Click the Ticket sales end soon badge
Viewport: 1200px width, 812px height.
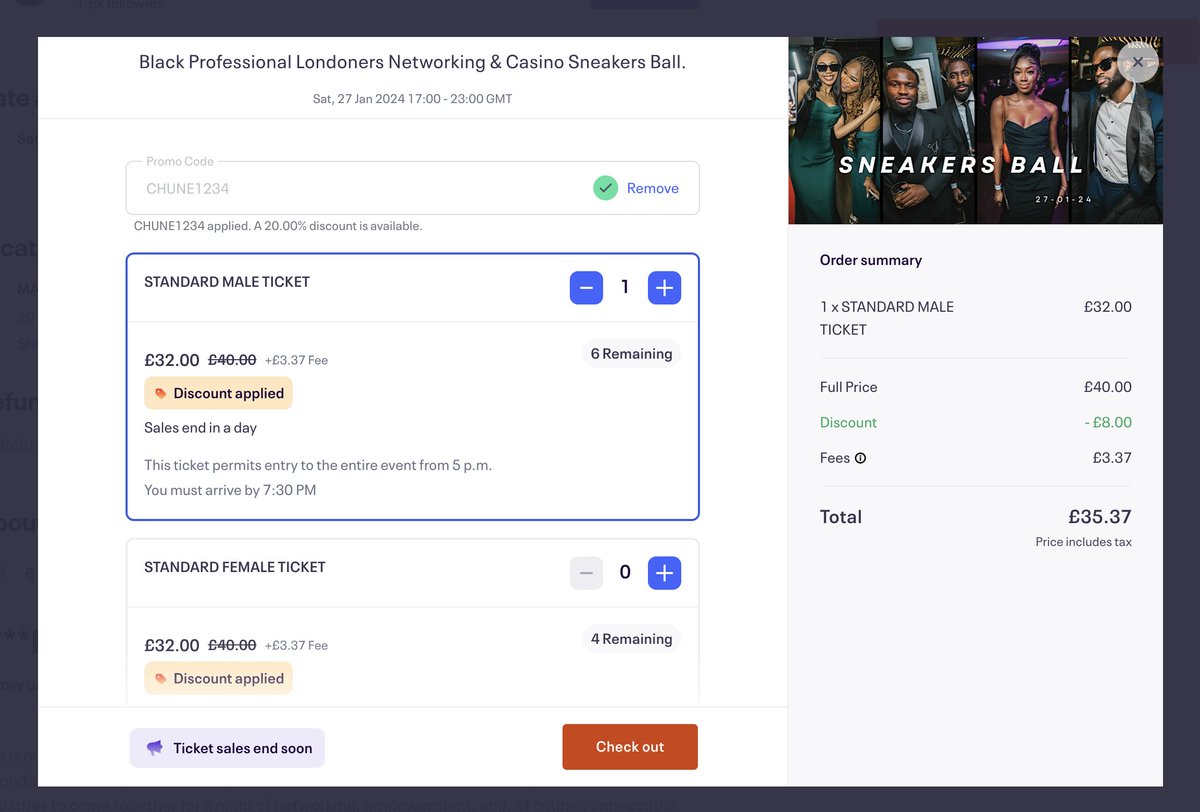pos(227,748)
